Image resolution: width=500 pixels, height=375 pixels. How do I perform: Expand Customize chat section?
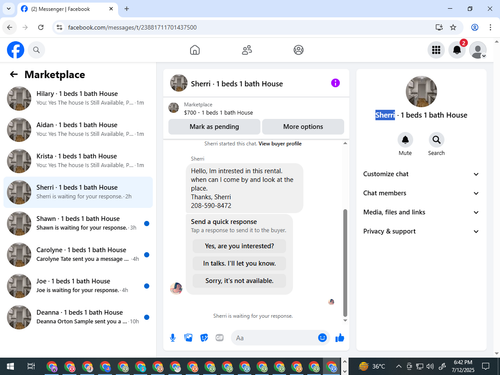coord(421,174)
